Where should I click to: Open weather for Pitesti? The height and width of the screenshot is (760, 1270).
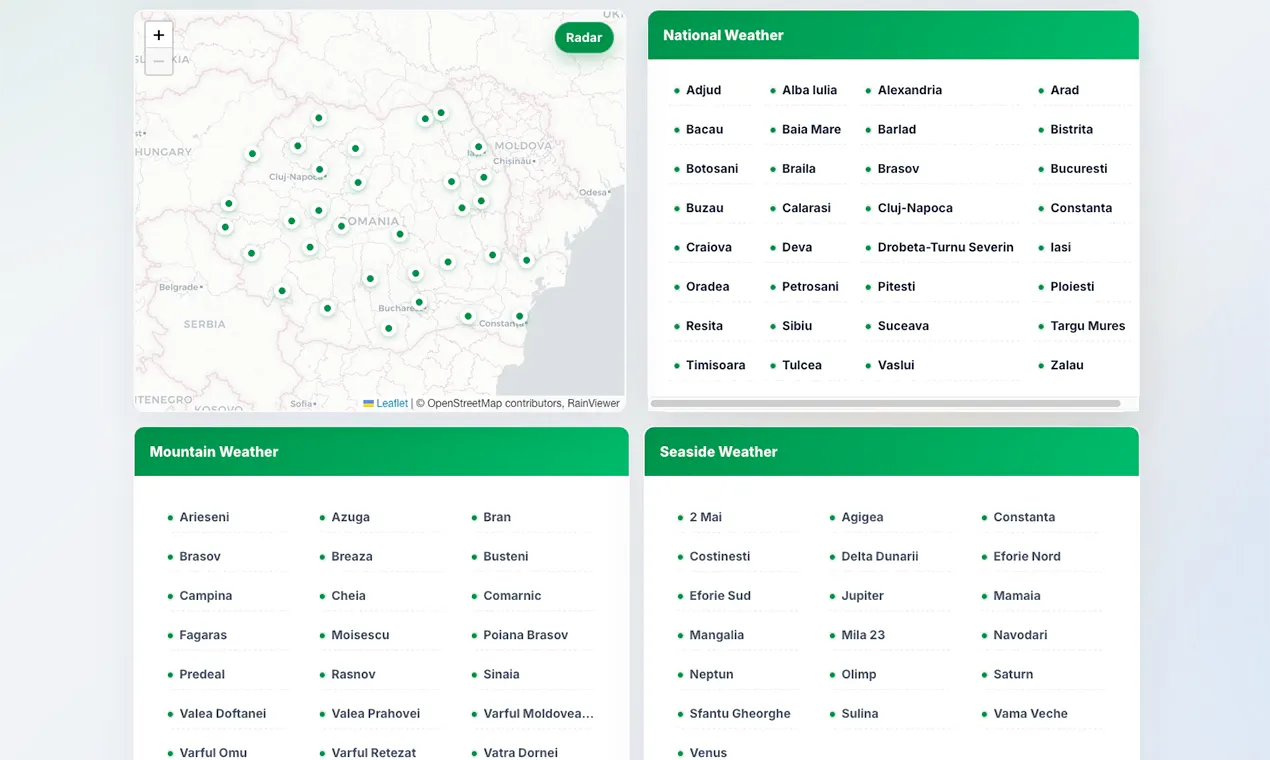896,287
